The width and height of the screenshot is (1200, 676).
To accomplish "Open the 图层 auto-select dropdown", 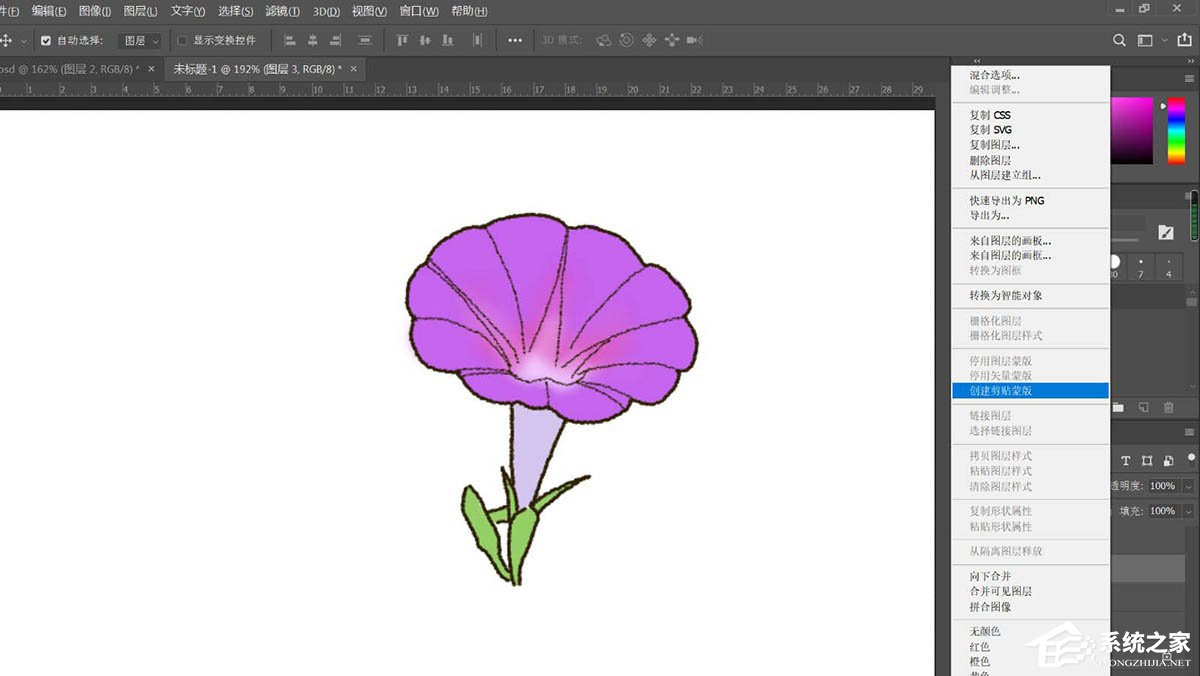I will tap(140, 41).
